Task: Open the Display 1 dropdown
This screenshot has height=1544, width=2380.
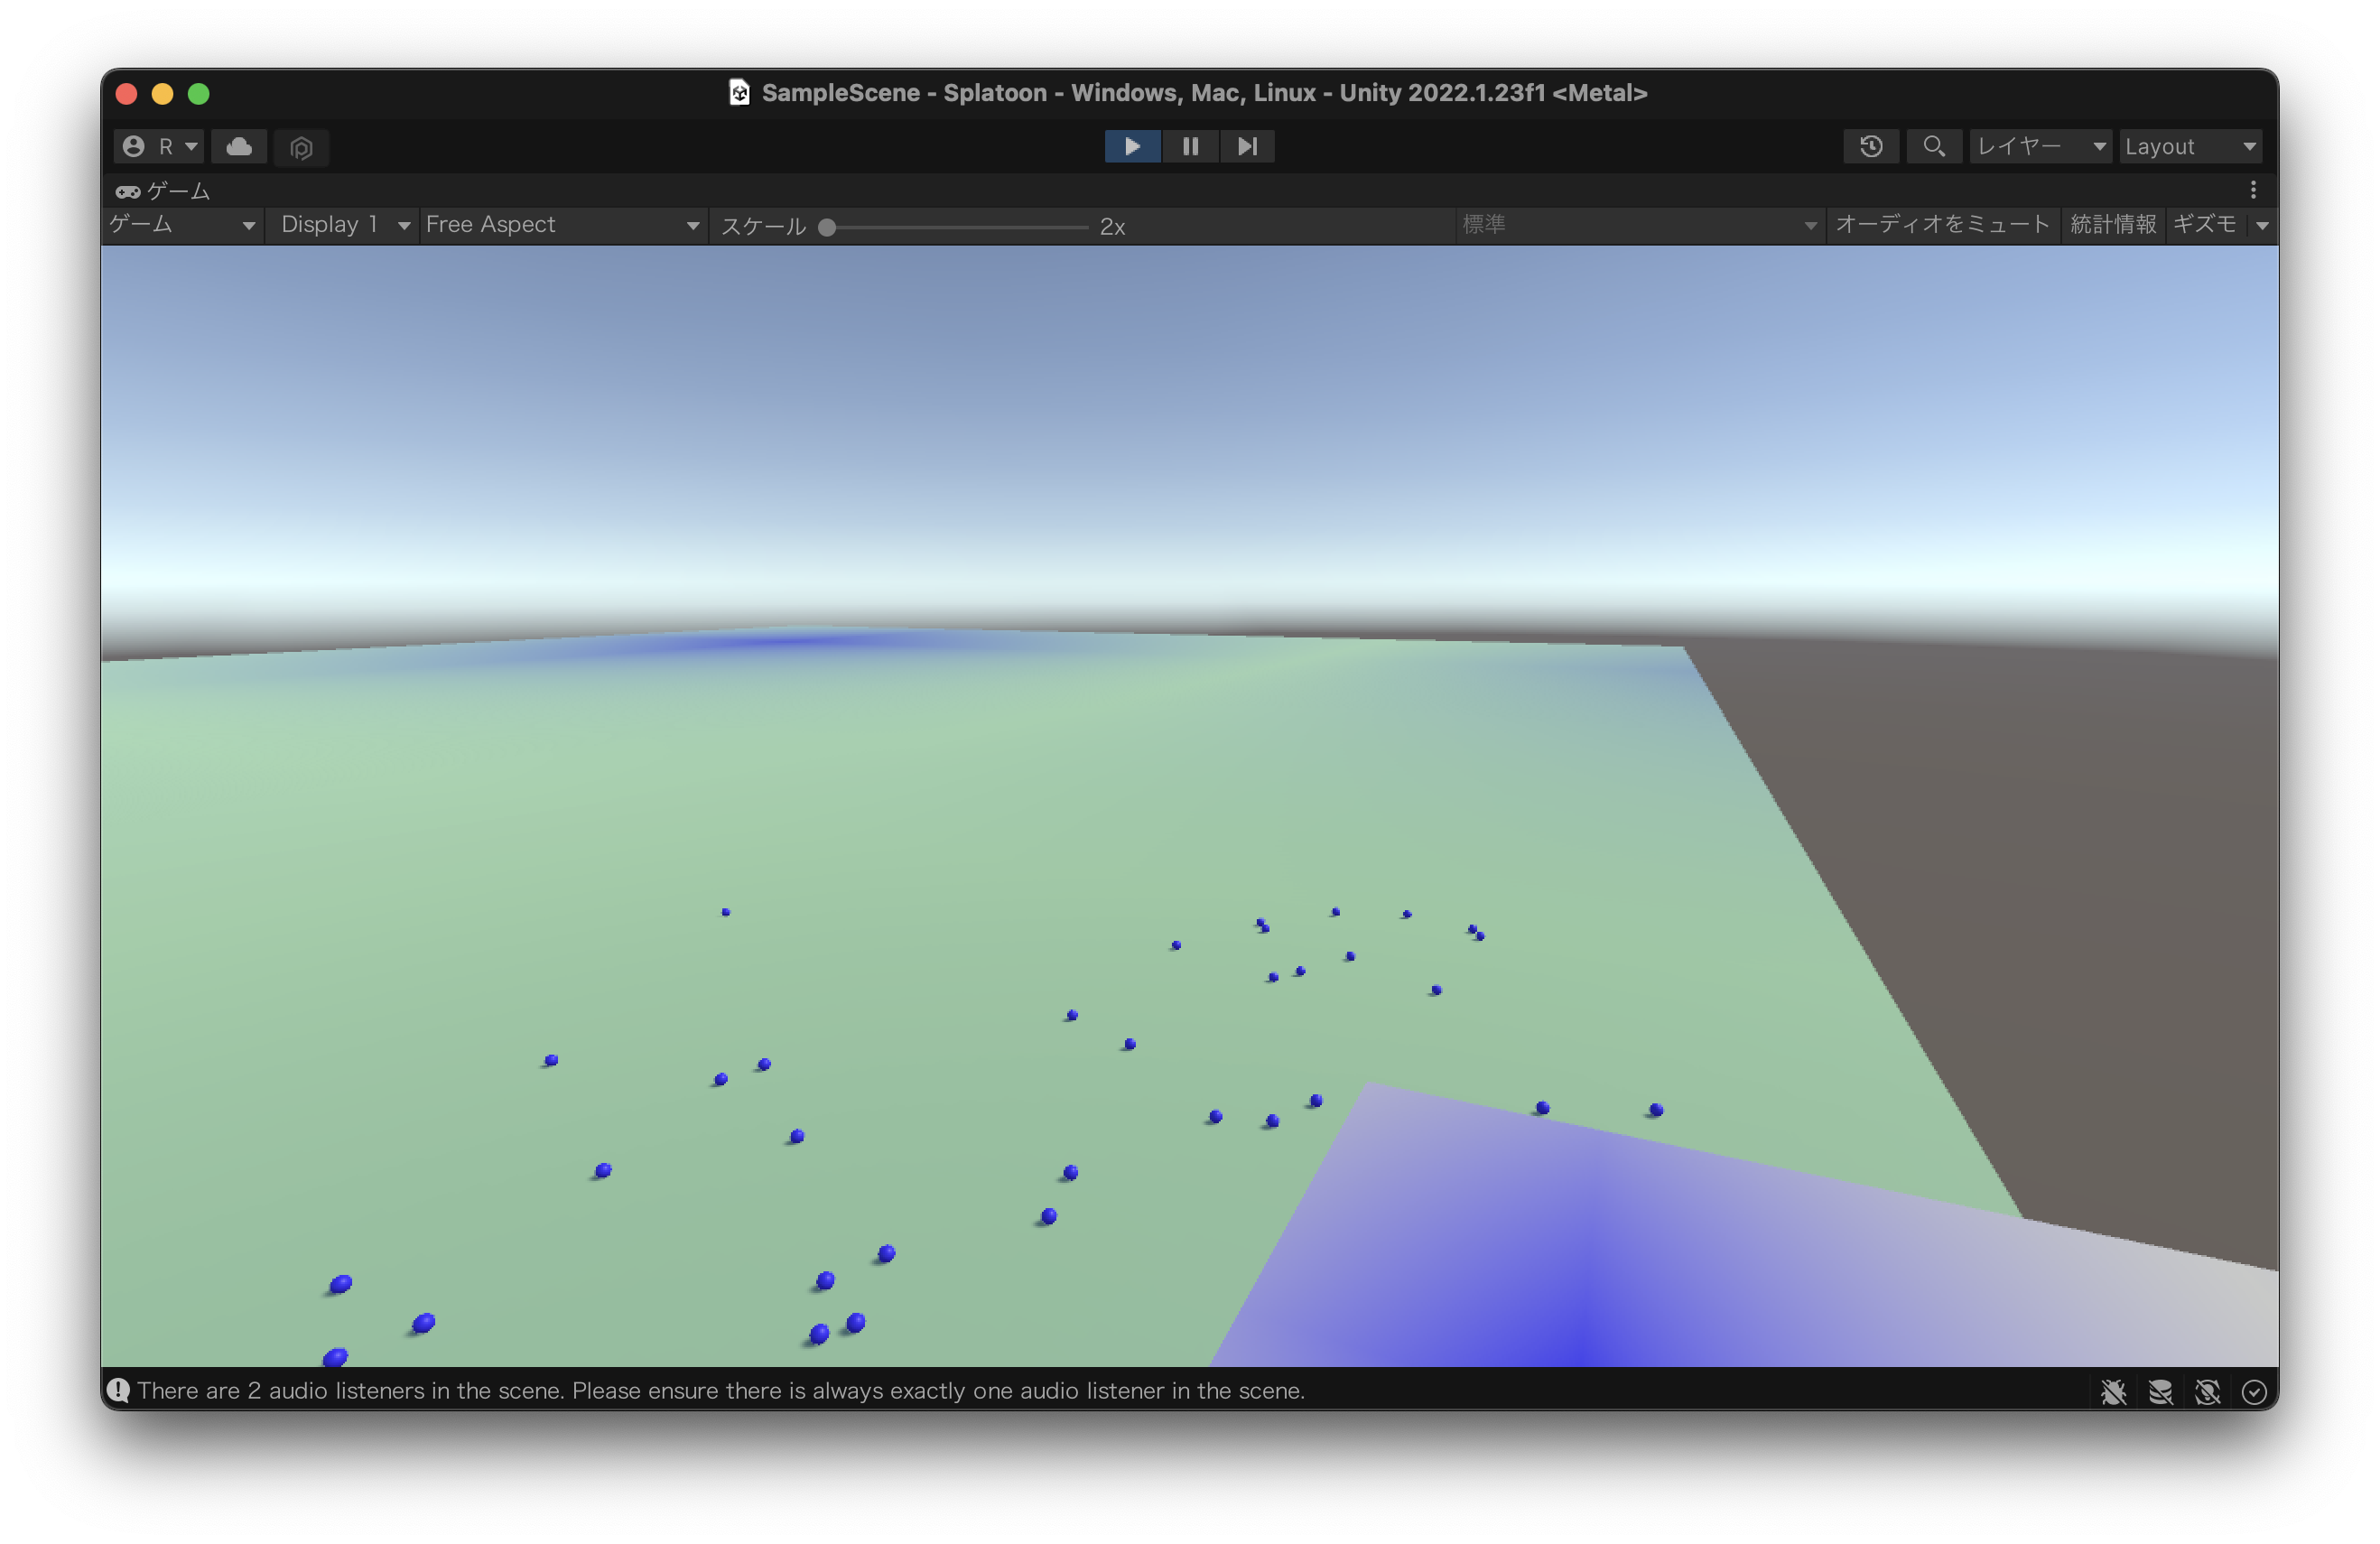Action: pos(343,224)
